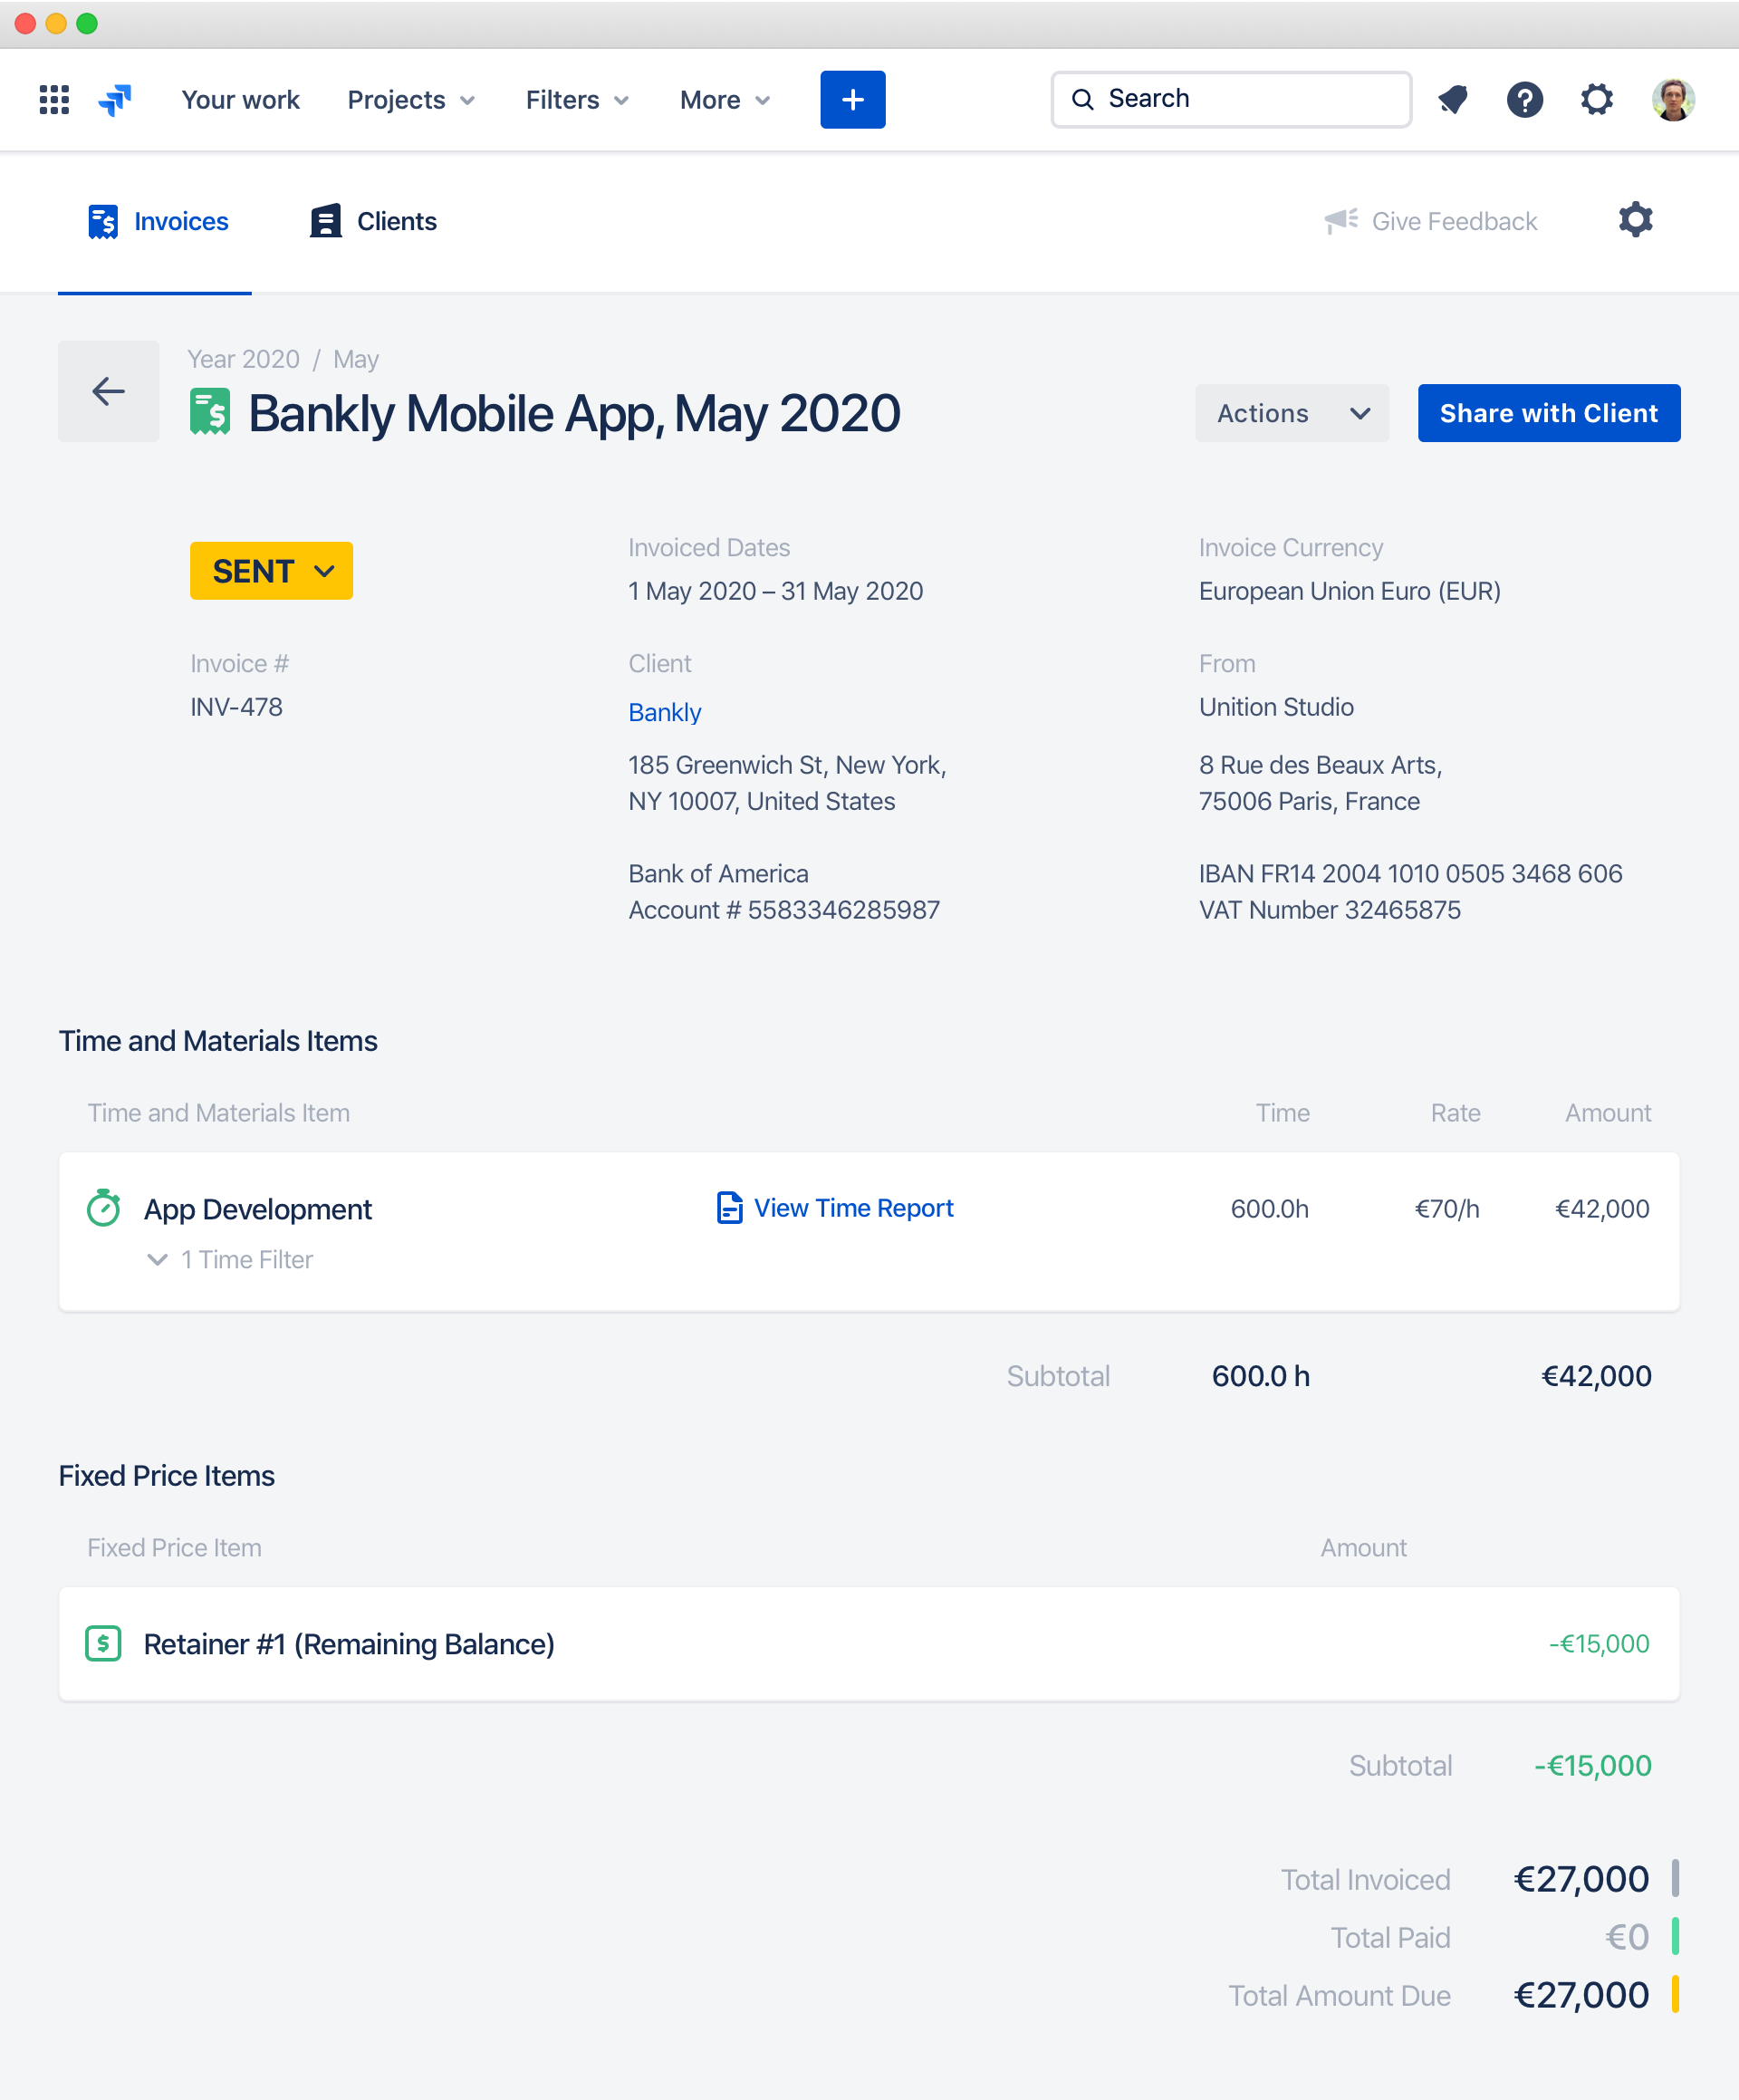Click the megaphone feedback icon
Viewport: 1739px width, 2100px height.
[x=1341, y=221]
